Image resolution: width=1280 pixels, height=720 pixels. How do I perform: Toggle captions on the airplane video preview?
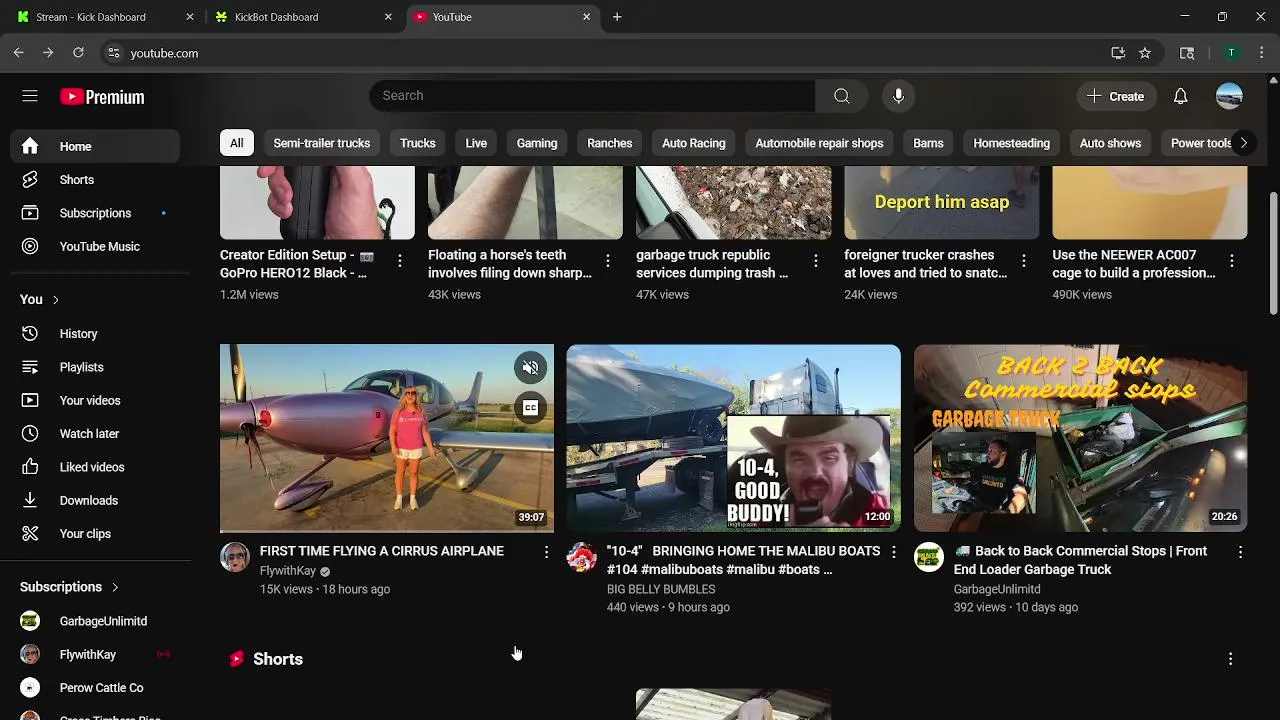530,407
